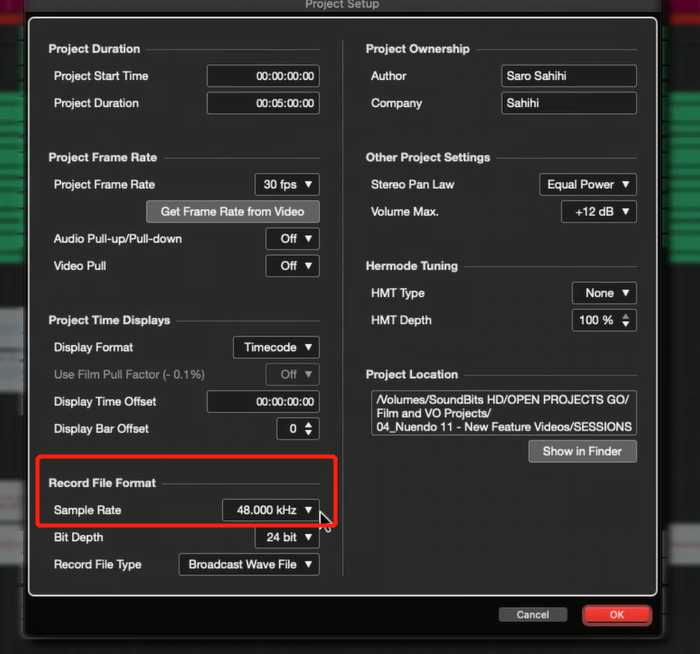Click Get Frame Rate from Video button
Screen dimensions: 700x654
point(233,211)
